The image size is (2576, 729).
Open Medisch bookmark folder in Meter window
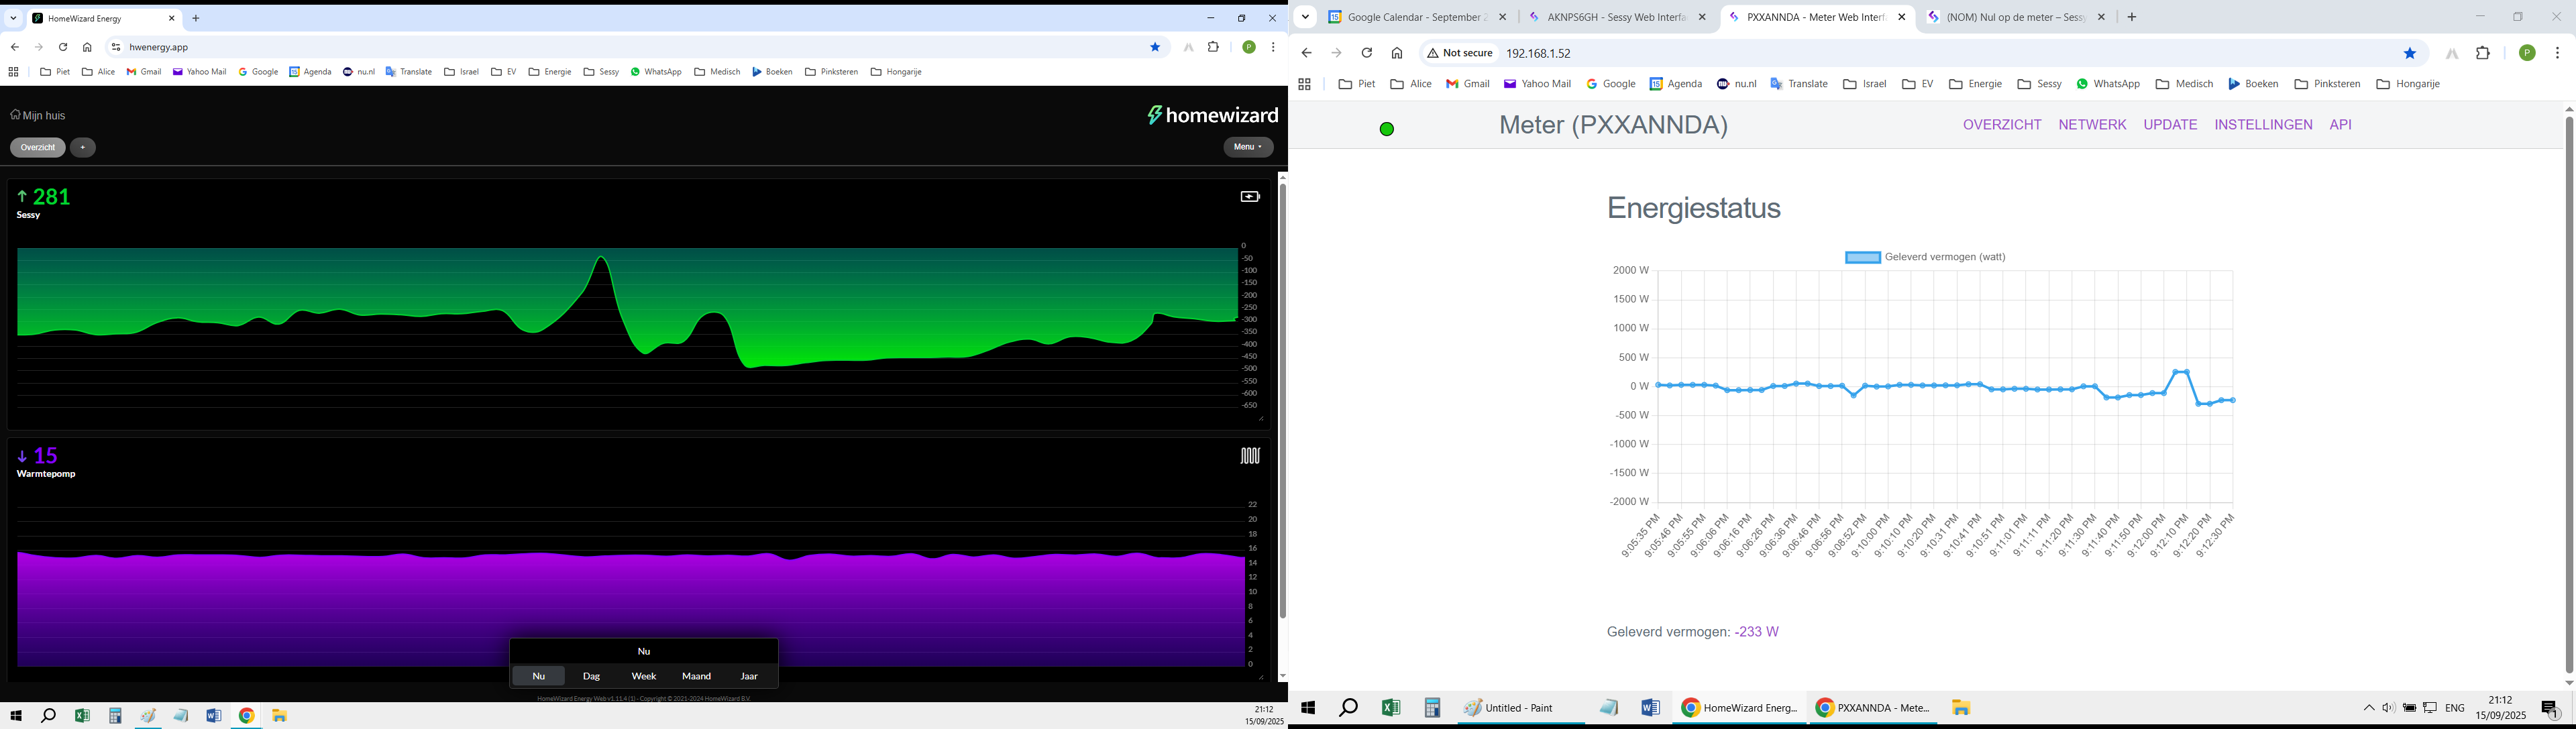click(x=2184, y=85)
